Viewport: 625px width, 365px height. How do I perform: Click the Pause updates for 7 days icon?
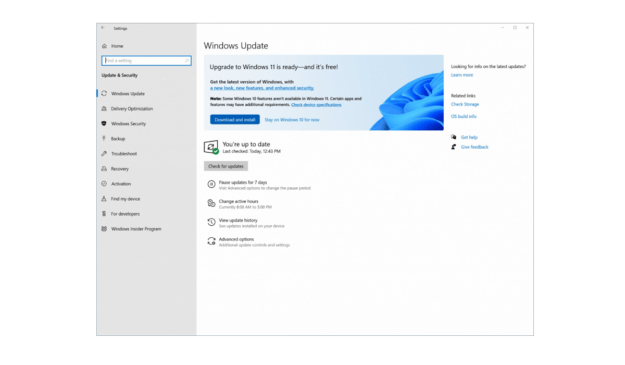click(211, 184)
